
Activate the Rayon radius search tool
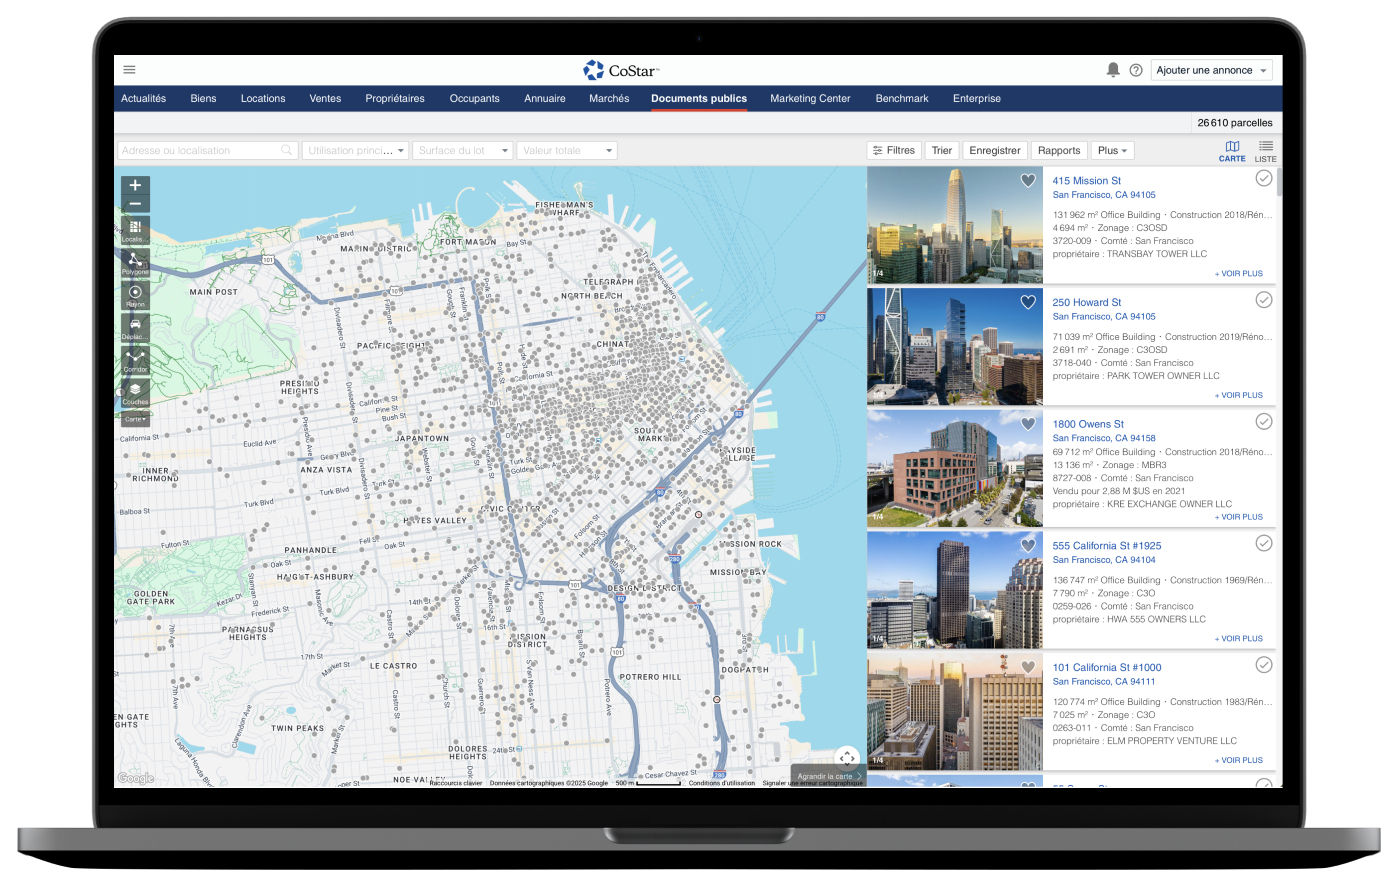pos(135,295)
